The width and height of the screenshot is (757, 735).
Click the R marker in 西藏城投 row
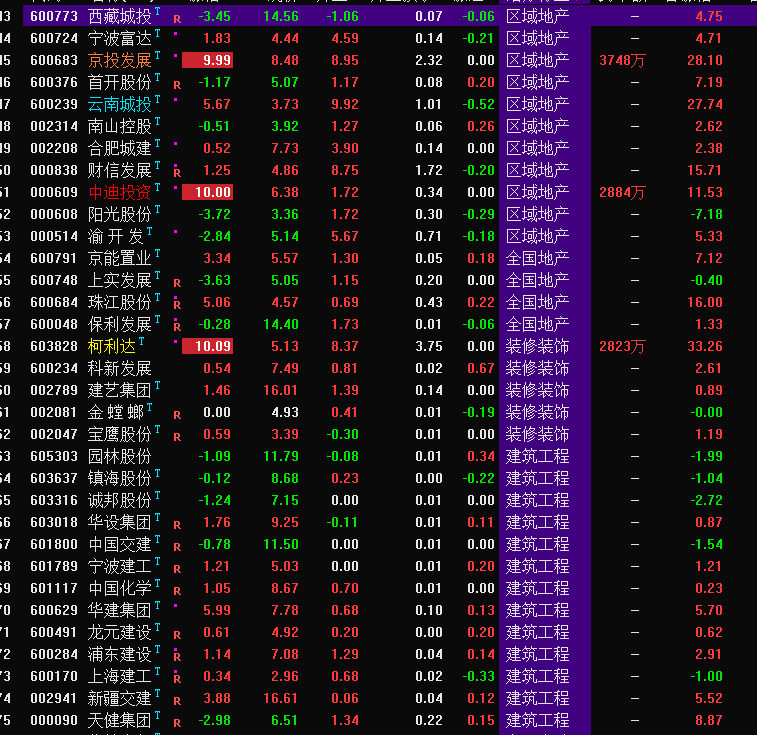(177, 19)
